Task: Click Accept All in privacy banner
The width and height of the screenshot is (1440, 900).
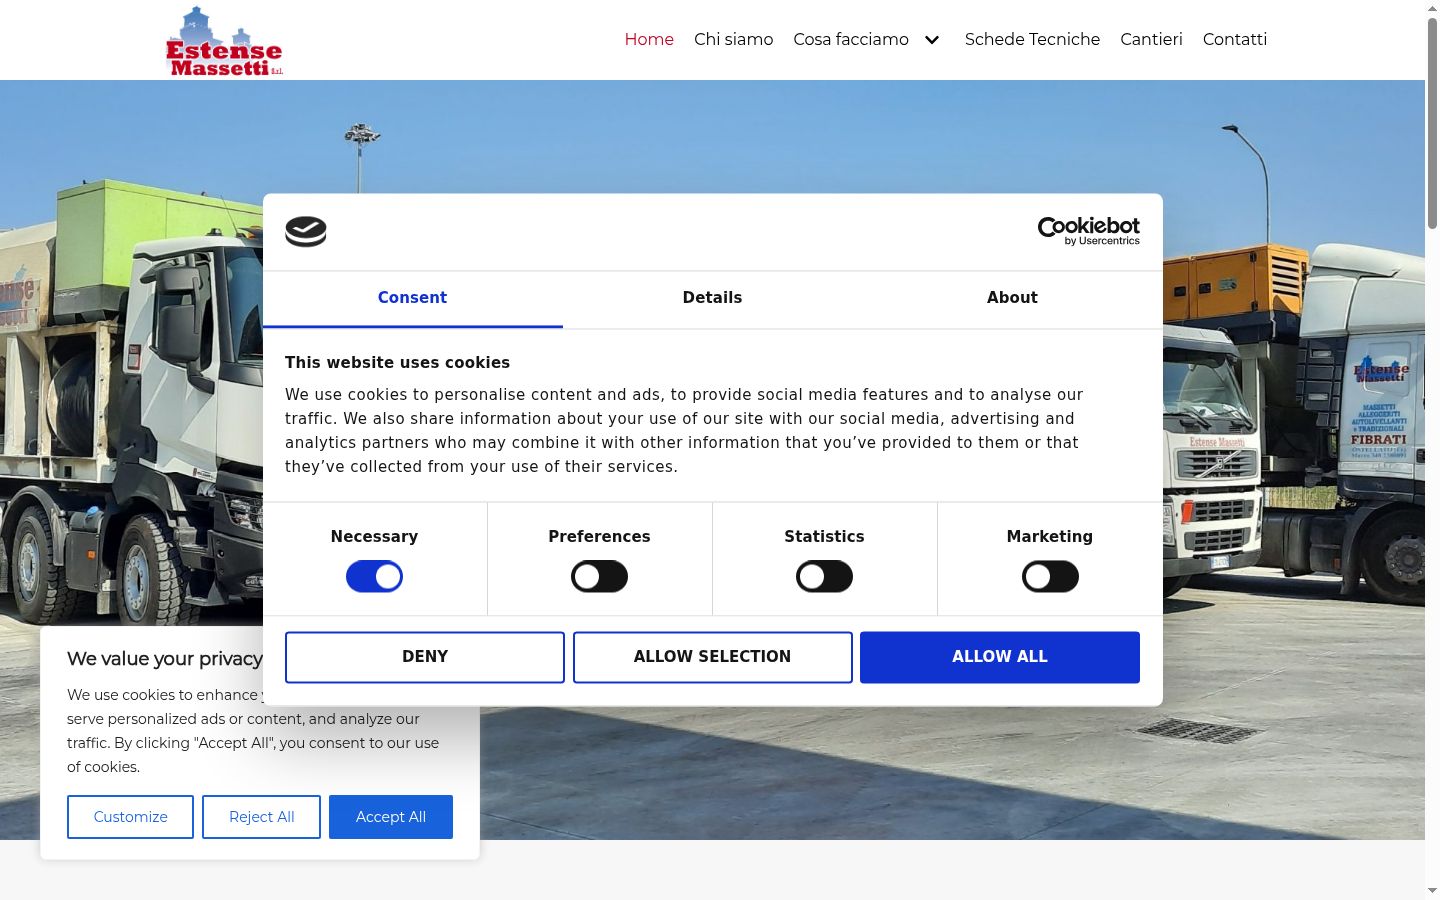Action: click(x=391, y=817)
